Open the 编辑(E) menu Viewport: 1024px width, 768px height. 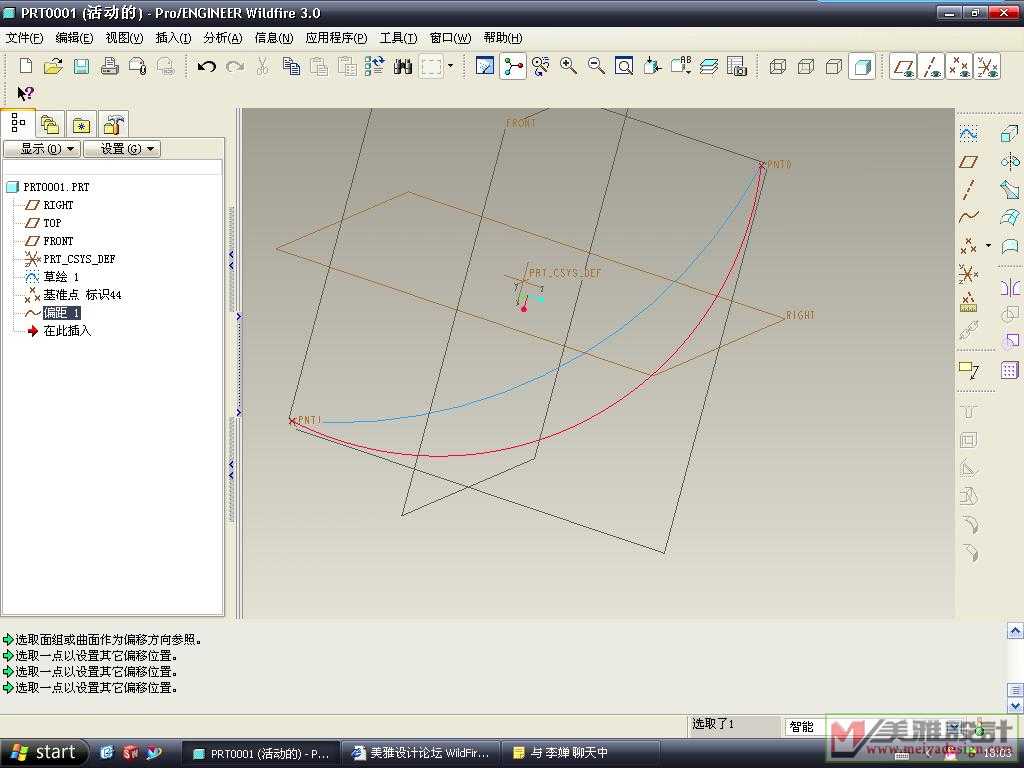(x=74, y=38)
